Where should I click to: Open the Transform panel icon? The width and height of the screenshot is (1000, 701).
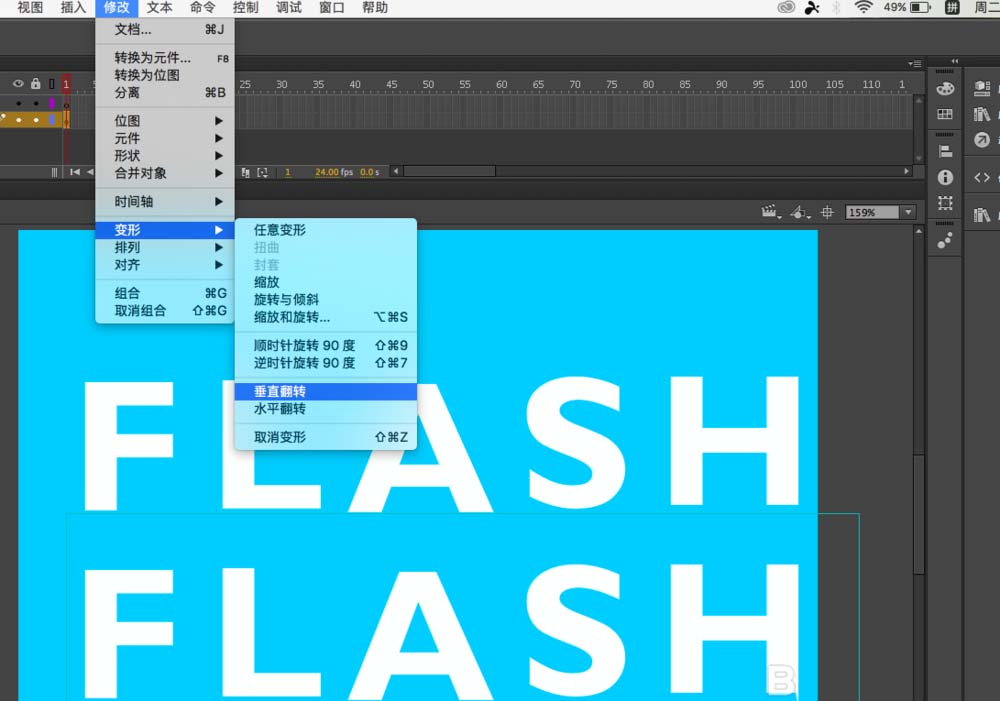[945, 203]
